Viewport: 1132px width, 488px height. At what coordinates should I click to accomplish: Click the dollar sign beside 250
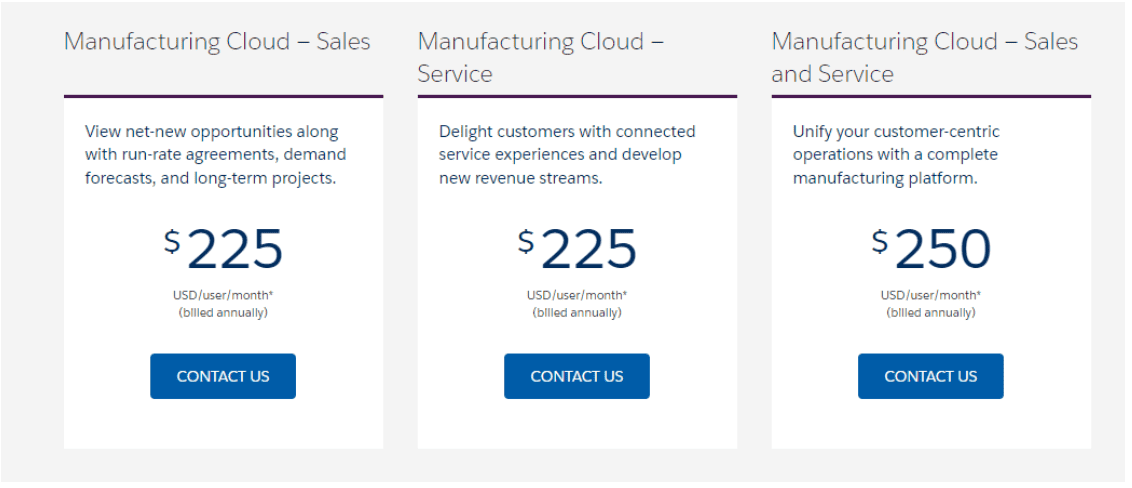(x=879, y=242)
